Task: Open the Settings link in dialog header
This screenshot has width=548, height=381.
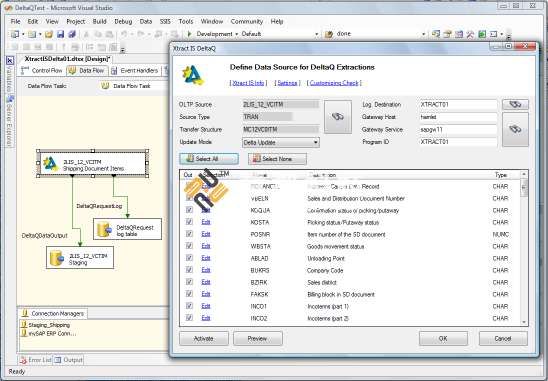Action: pos(287,83)
